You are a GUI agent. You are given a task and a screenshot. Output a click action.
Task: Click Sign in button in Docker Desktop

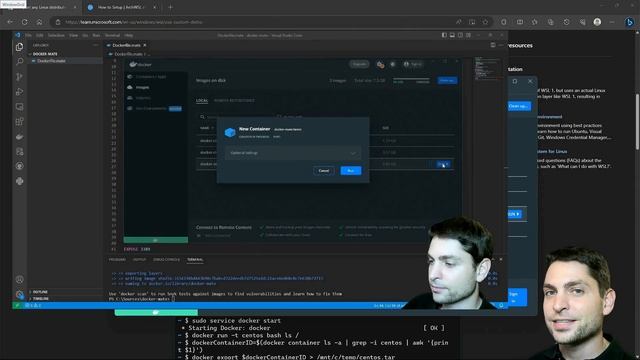click(413, 64)
